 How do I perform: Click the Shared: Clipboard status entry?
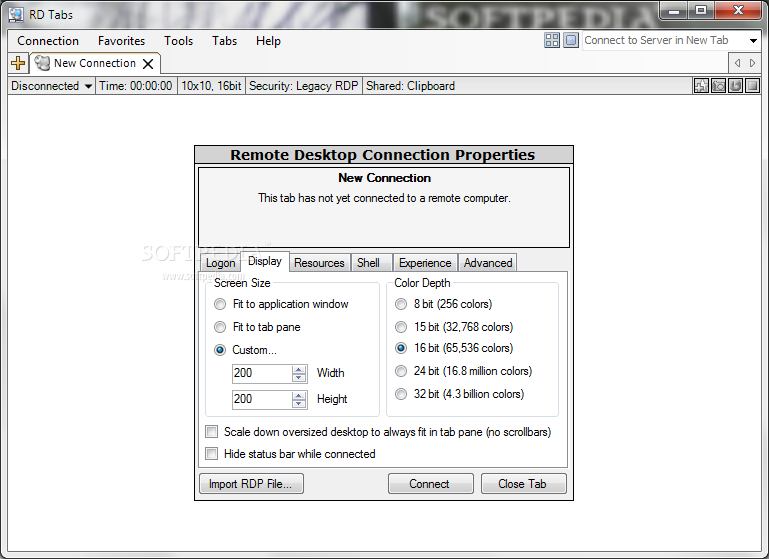[x=410, y=86]
